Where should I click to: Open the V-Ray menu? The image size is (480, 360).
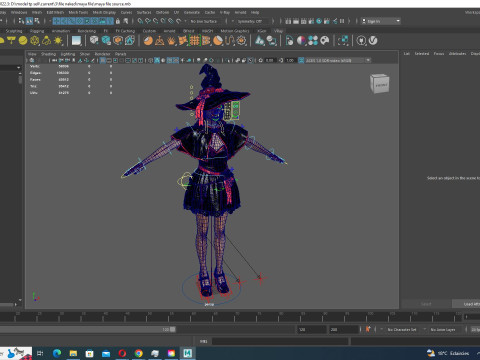[x=225, y=12]
